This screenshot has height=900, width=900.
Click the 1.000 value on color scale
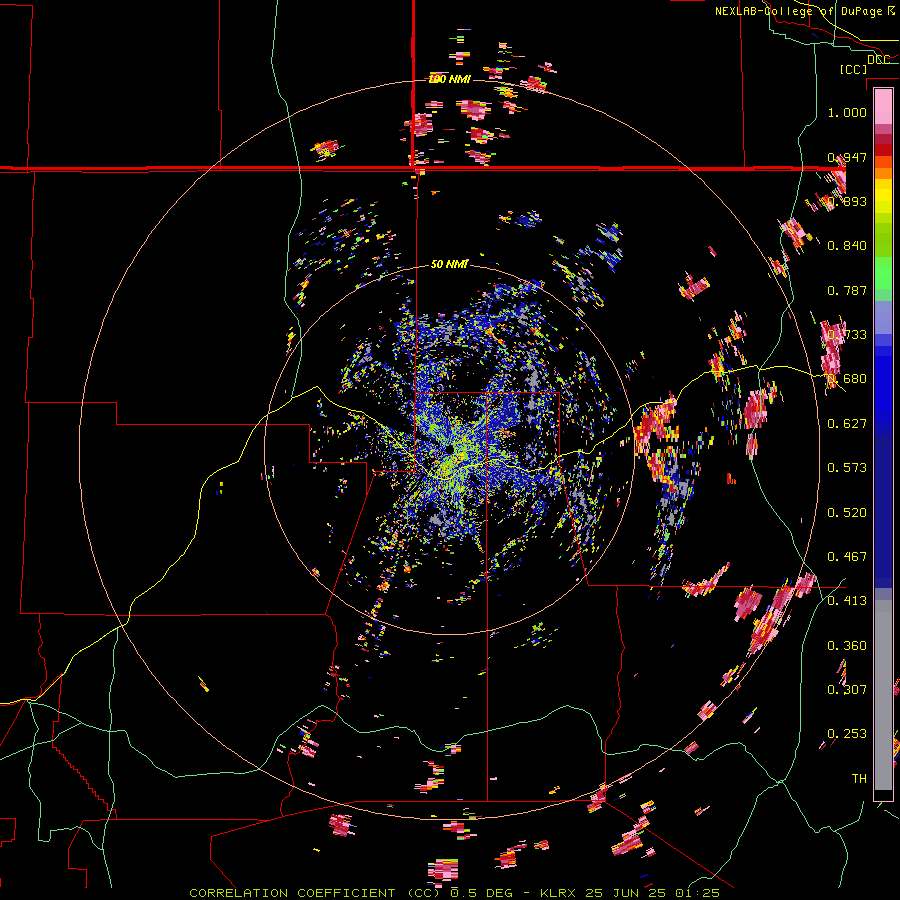tap(847, 112)
